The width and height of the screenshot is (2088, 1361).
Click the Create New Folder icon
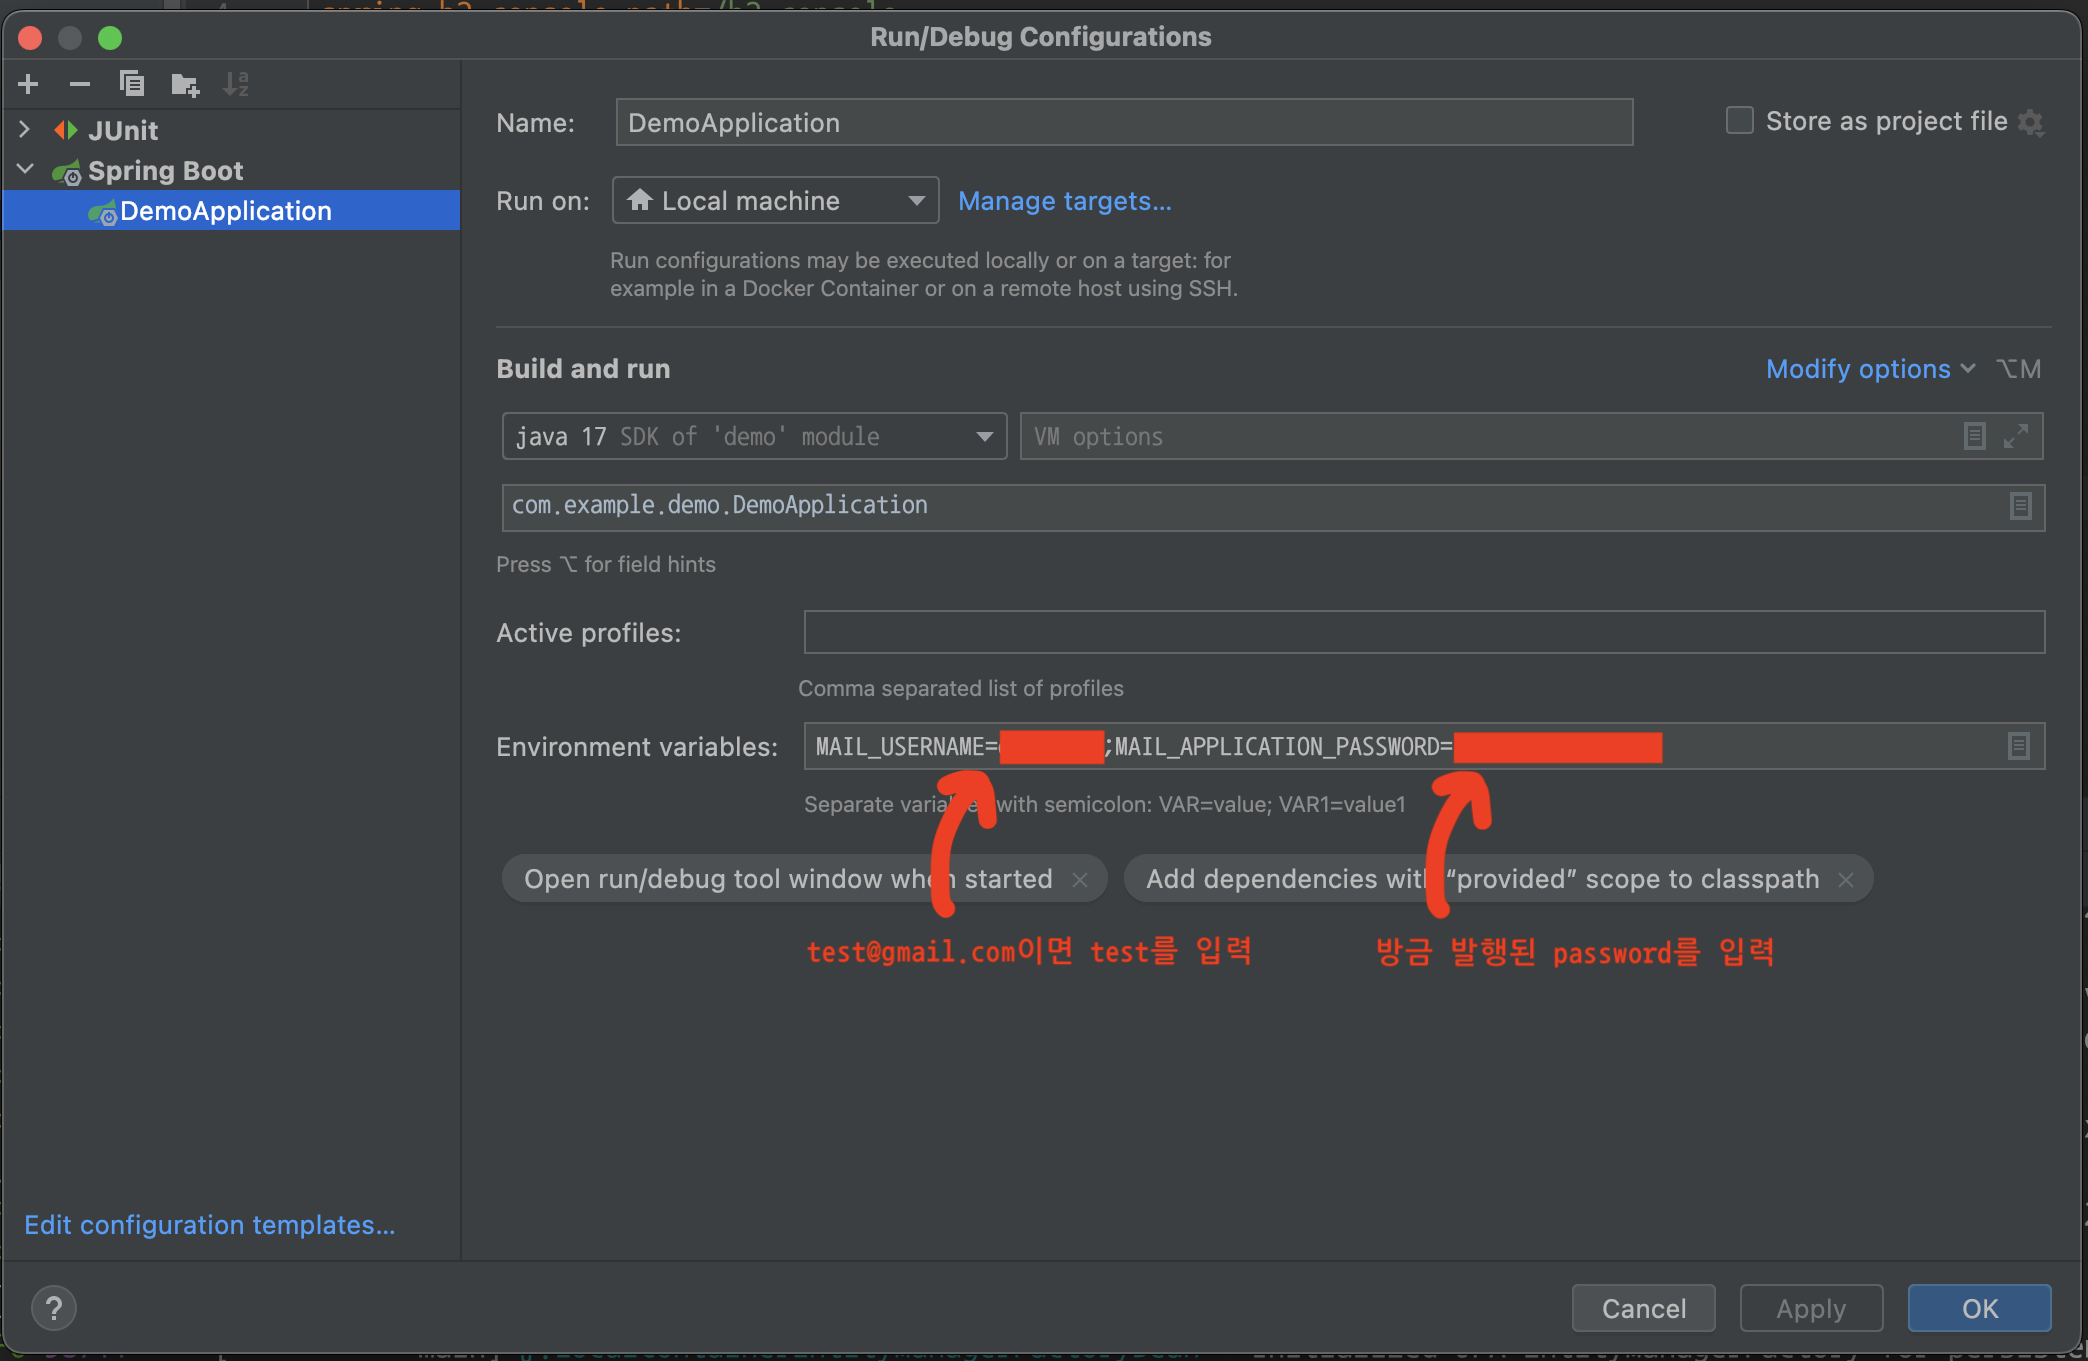185,85
